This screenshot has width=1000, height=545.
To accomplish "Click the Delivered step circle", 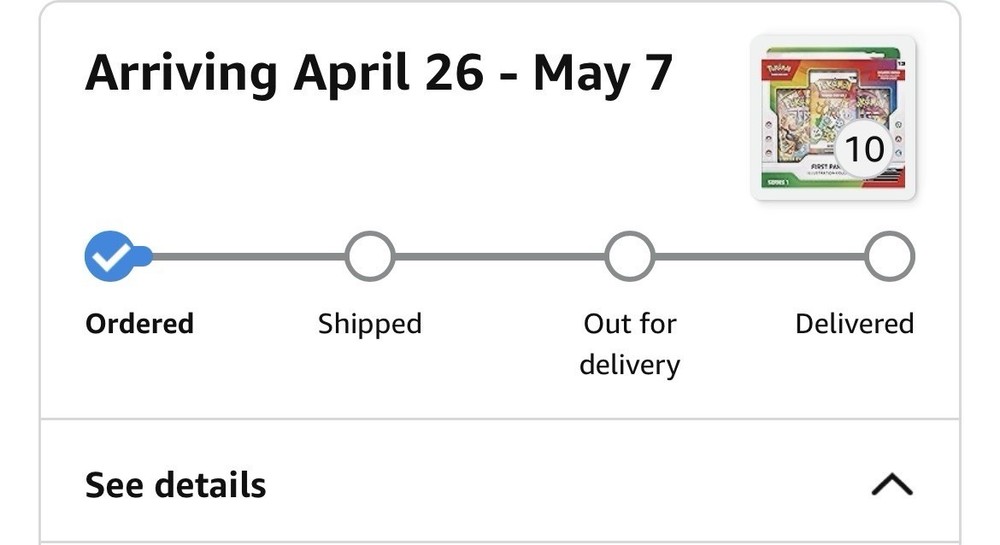I will coord(889,257).
